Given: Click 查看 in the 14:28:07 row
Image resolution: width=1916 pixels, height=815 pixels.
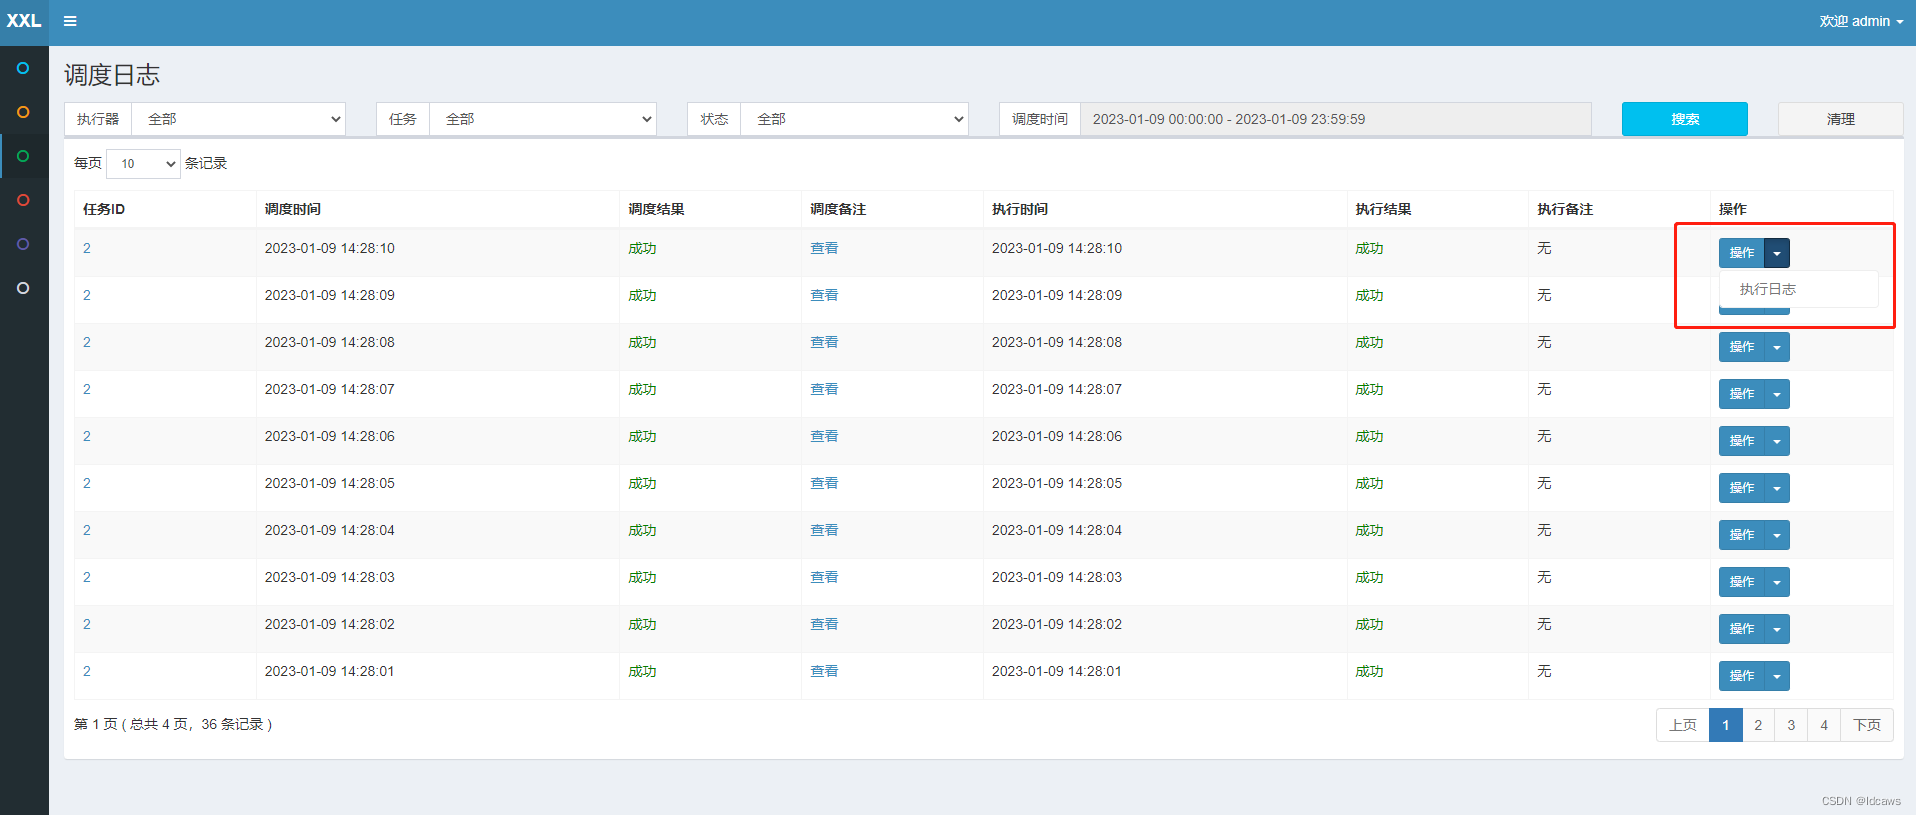Looking at the screenshot, I should coord(824,389).
